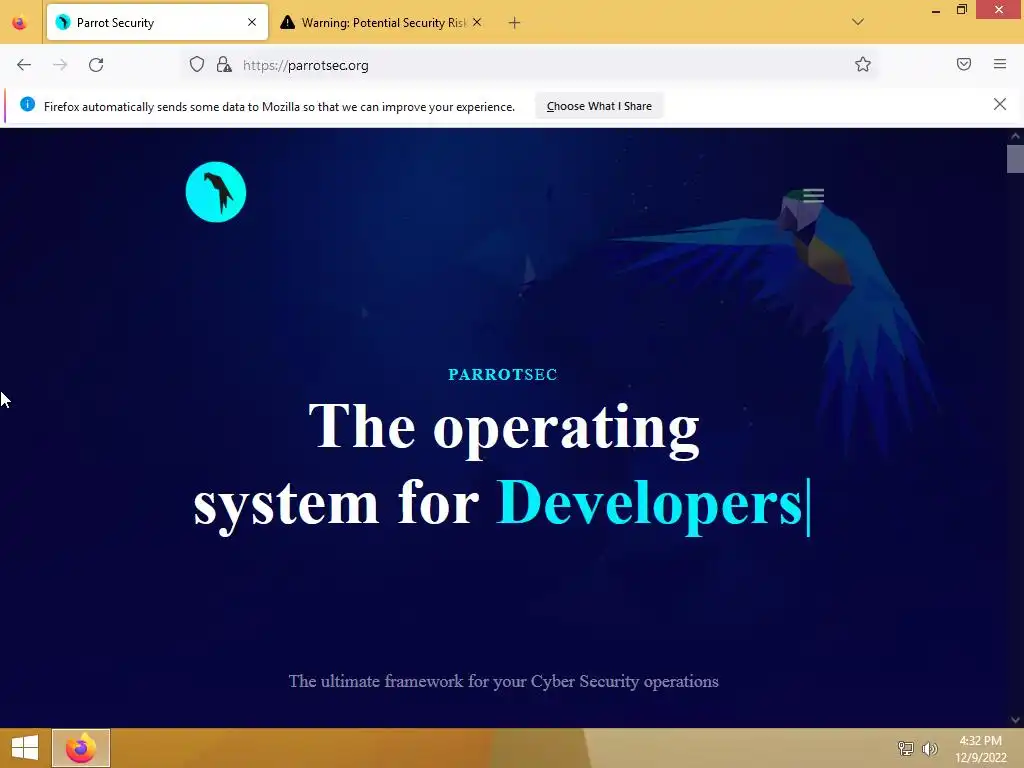Go back using the back arrow
Screen dimensions: 1024x768
pyautogui.click(x=24, y=65)
